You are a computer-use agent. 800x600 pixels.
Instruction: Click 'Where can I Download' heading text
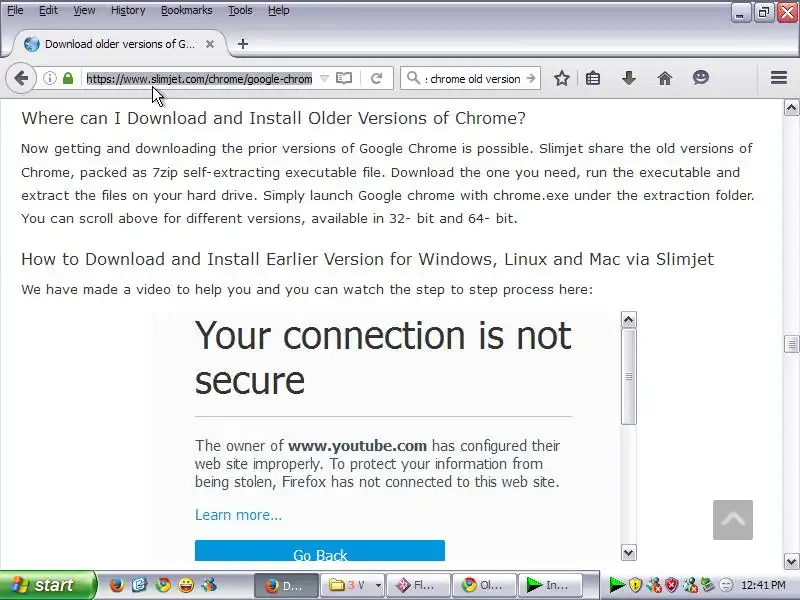point(273,118)
